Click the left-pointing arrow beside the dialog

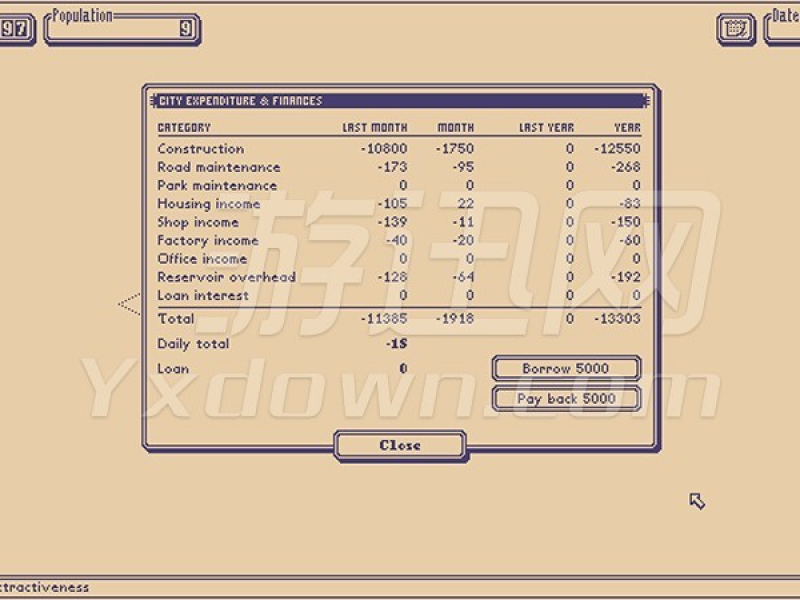tap(129, 303)
